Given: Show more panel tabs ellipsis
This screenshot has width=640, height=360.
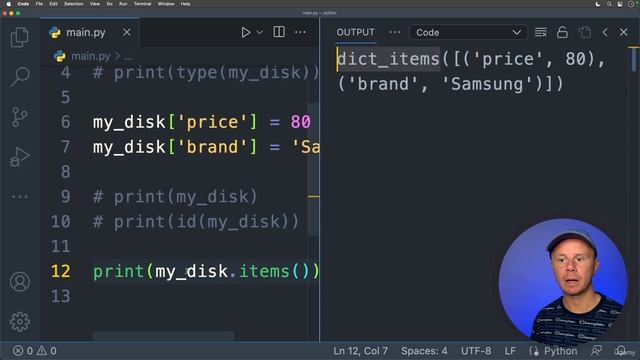Looking at the screenshot, I should (395, 32).
